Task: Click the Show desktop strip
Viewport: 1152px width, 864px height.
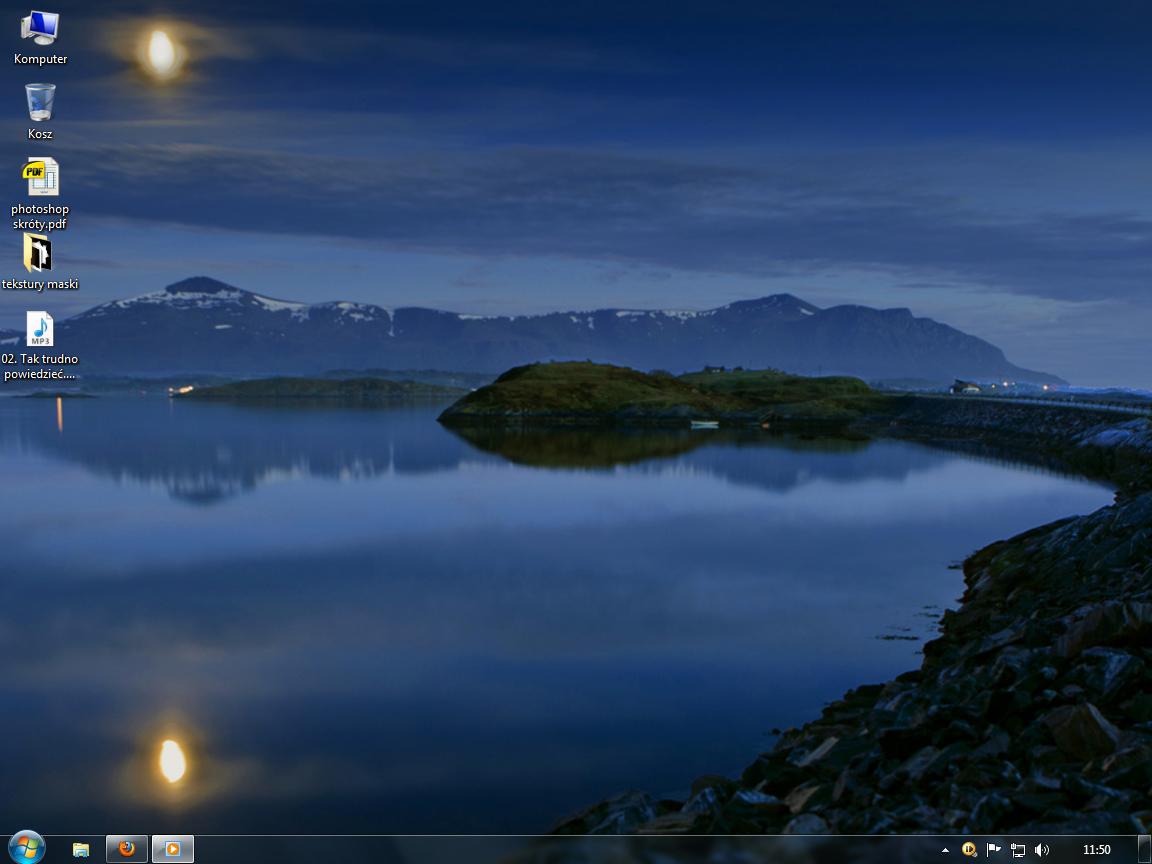Action: pyautogui.click(x=1145, y=849)
